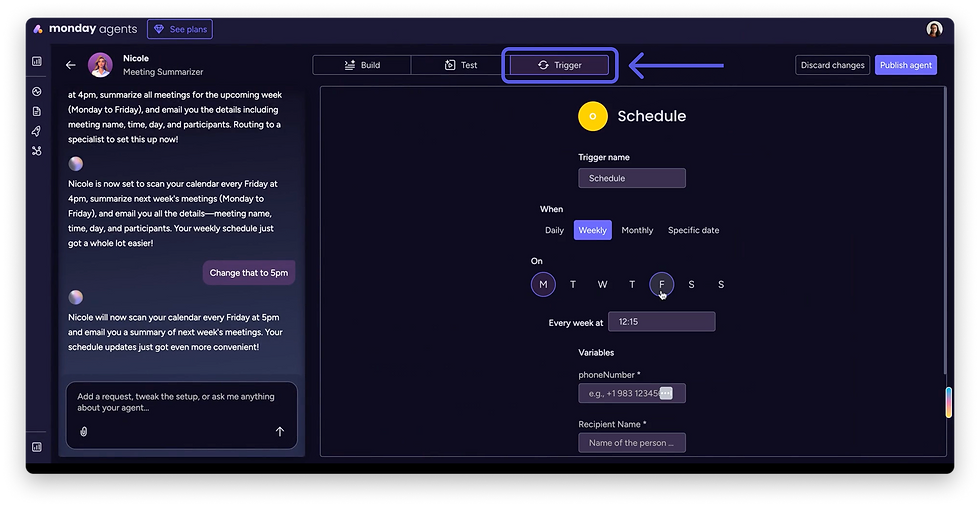Open the user profile avatar menu
Viewport: 980px width, 507px height.
point(934,29)
